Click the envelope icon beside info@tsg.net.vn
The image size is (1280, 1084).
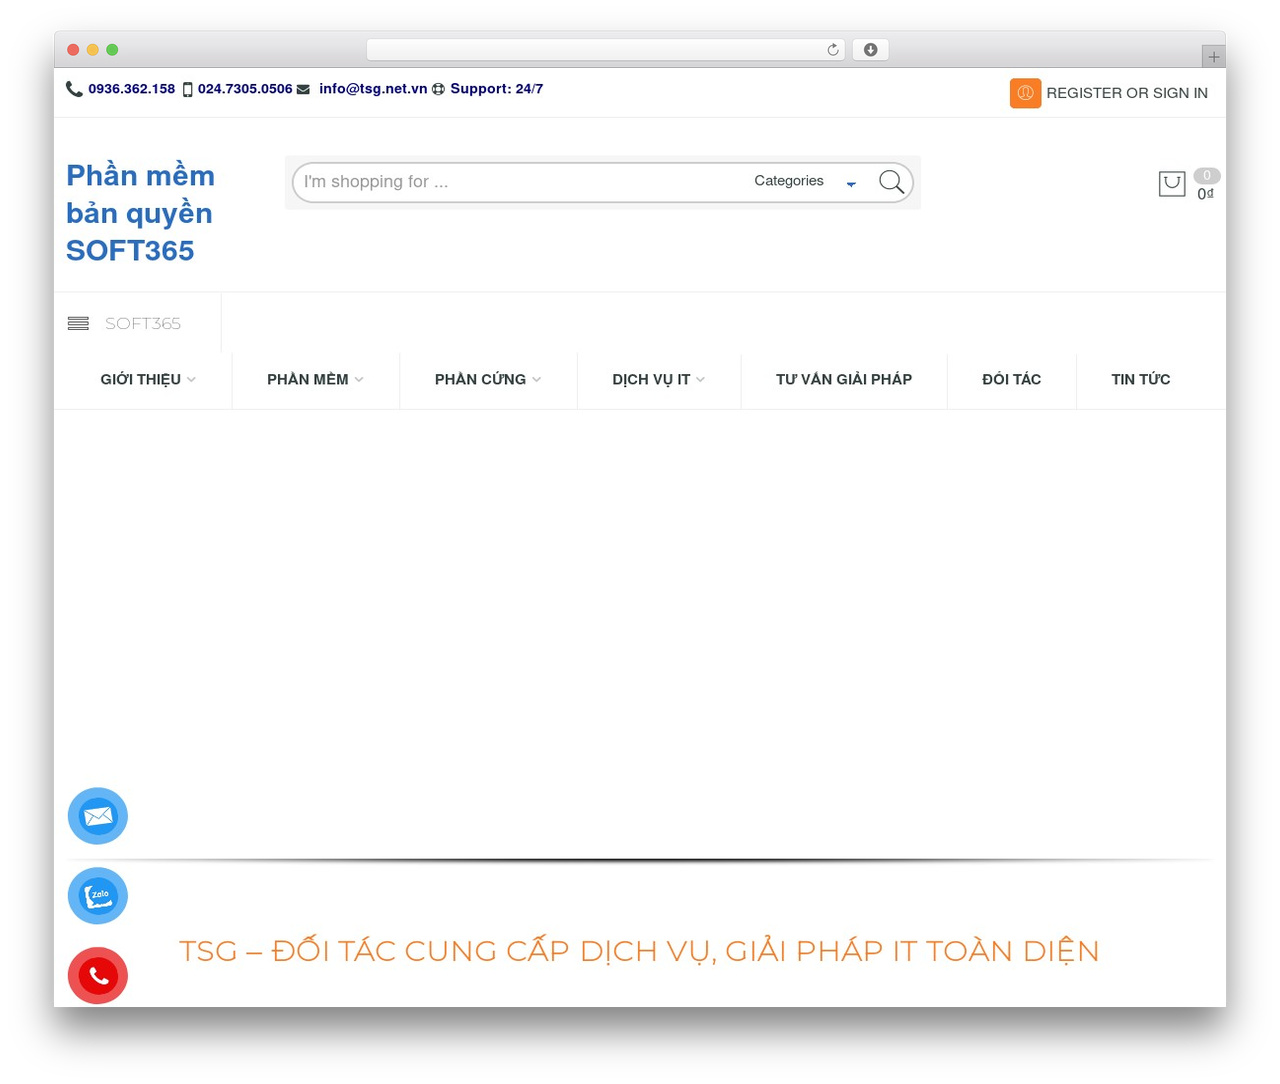click(303, 89)
